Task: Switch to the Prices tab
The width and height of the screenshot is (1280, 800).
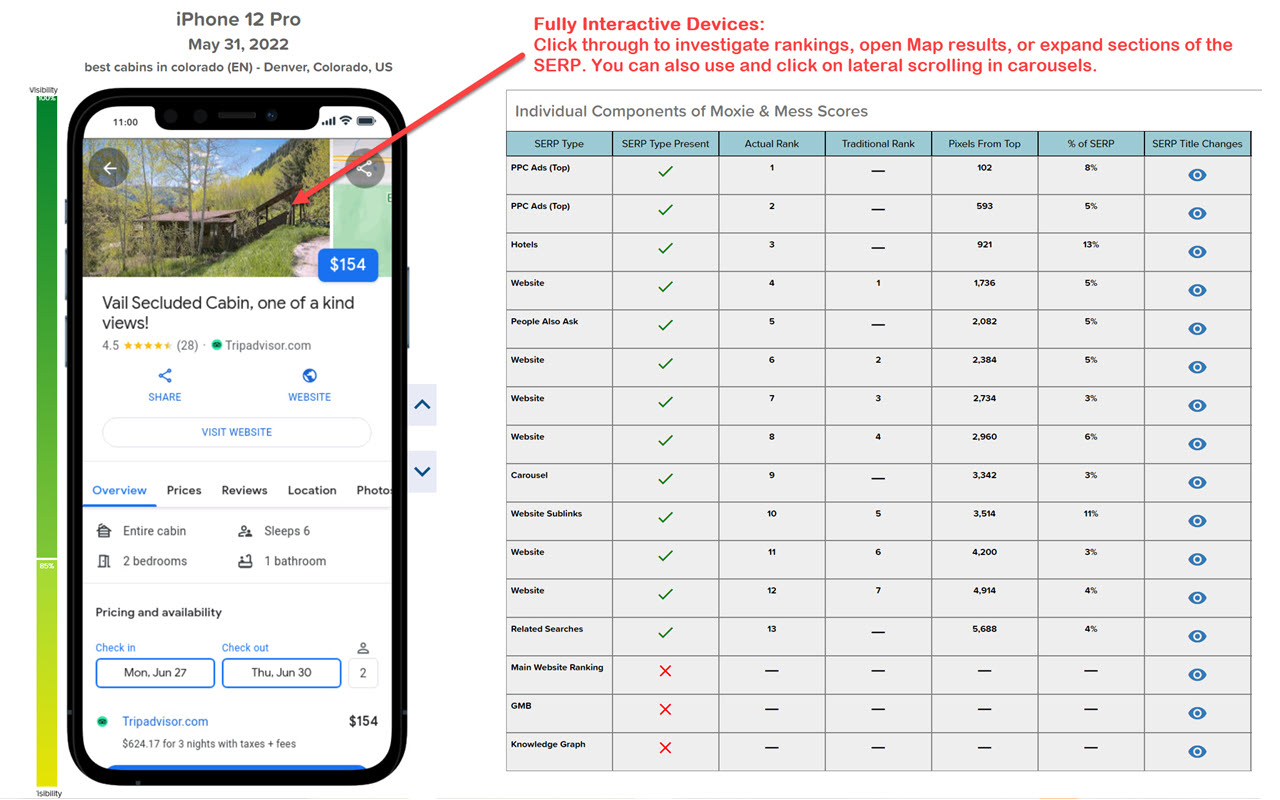Action: (184, 490)
